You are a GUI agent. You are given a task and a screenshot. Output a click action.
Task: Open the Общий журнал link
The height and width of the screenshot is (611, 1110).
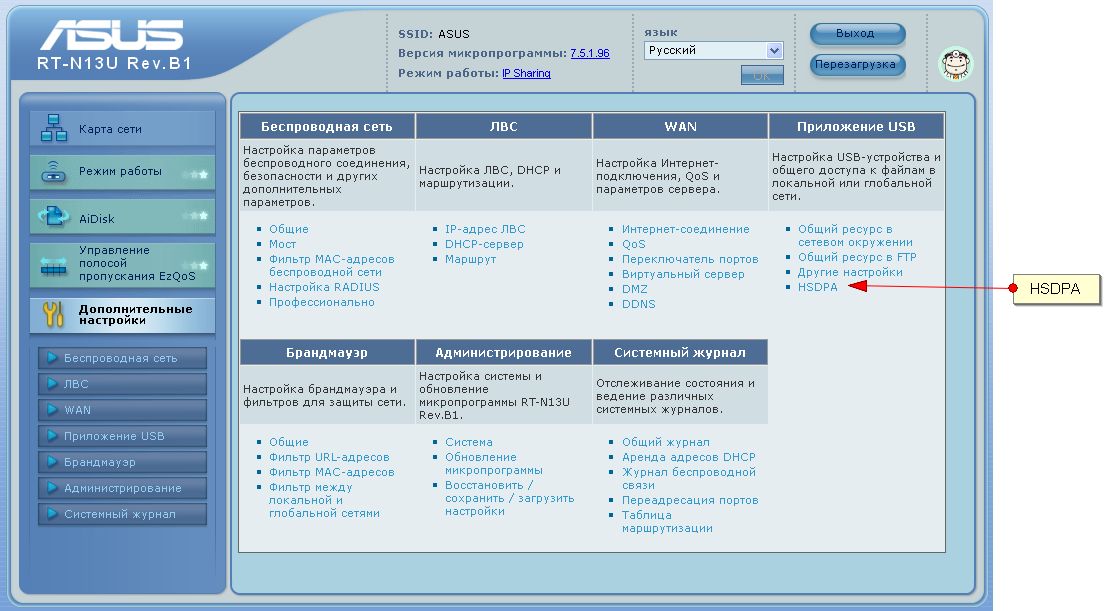[665, 442]
